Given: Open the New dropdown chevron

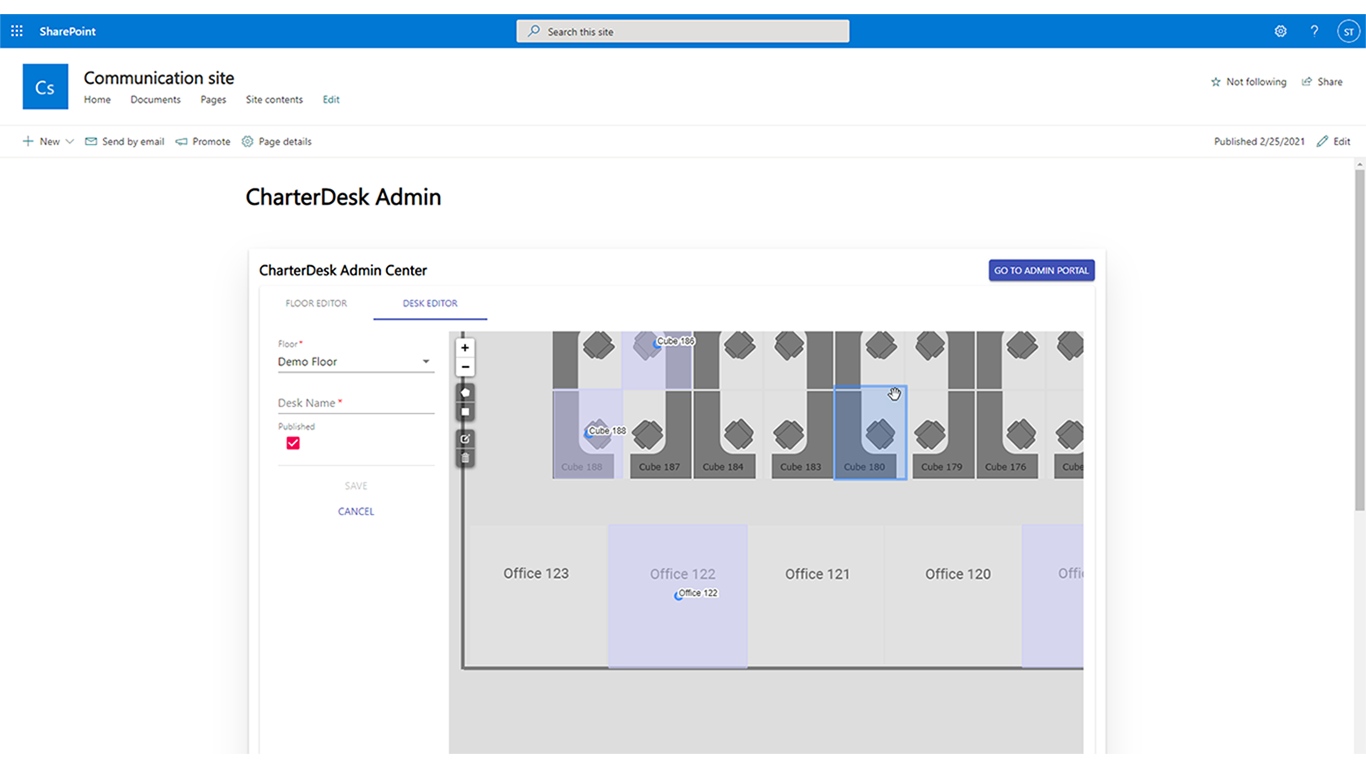Looking at the screenshot, I should [x=70, y=142].
